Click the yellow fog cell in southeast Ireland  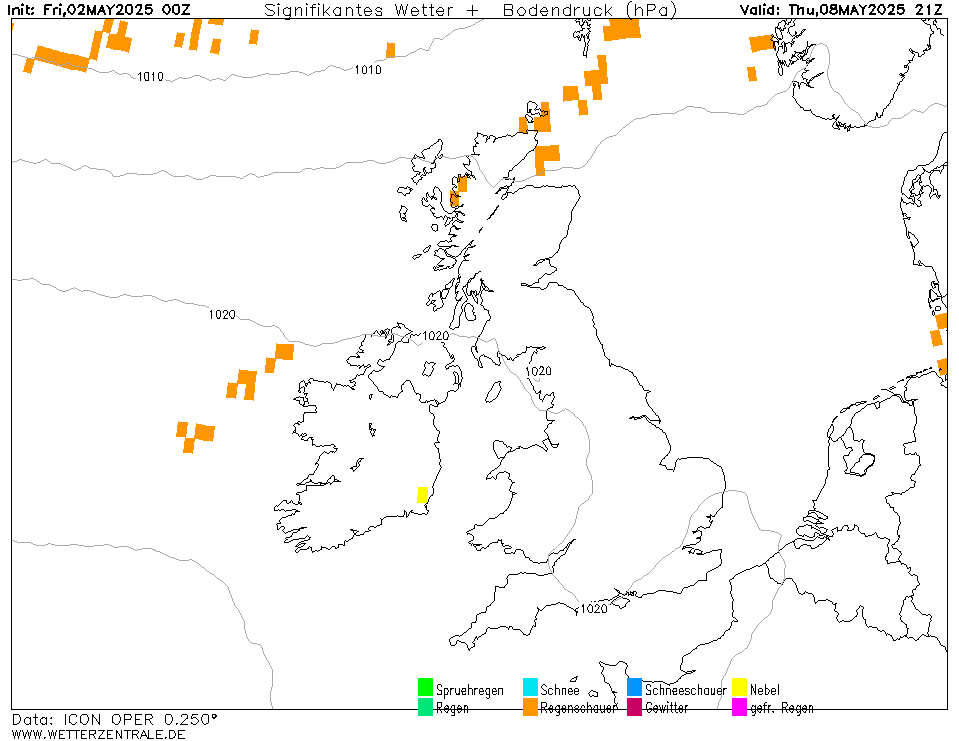(422, 495)
